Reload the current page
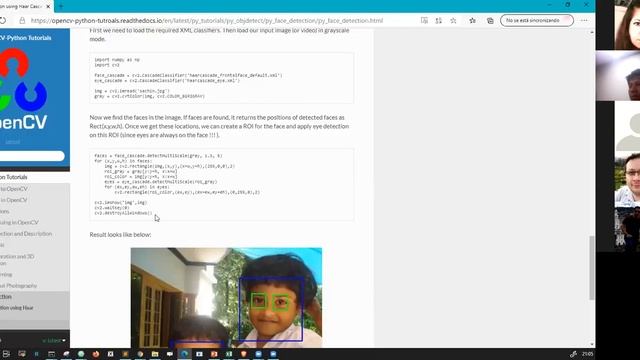 2,20
